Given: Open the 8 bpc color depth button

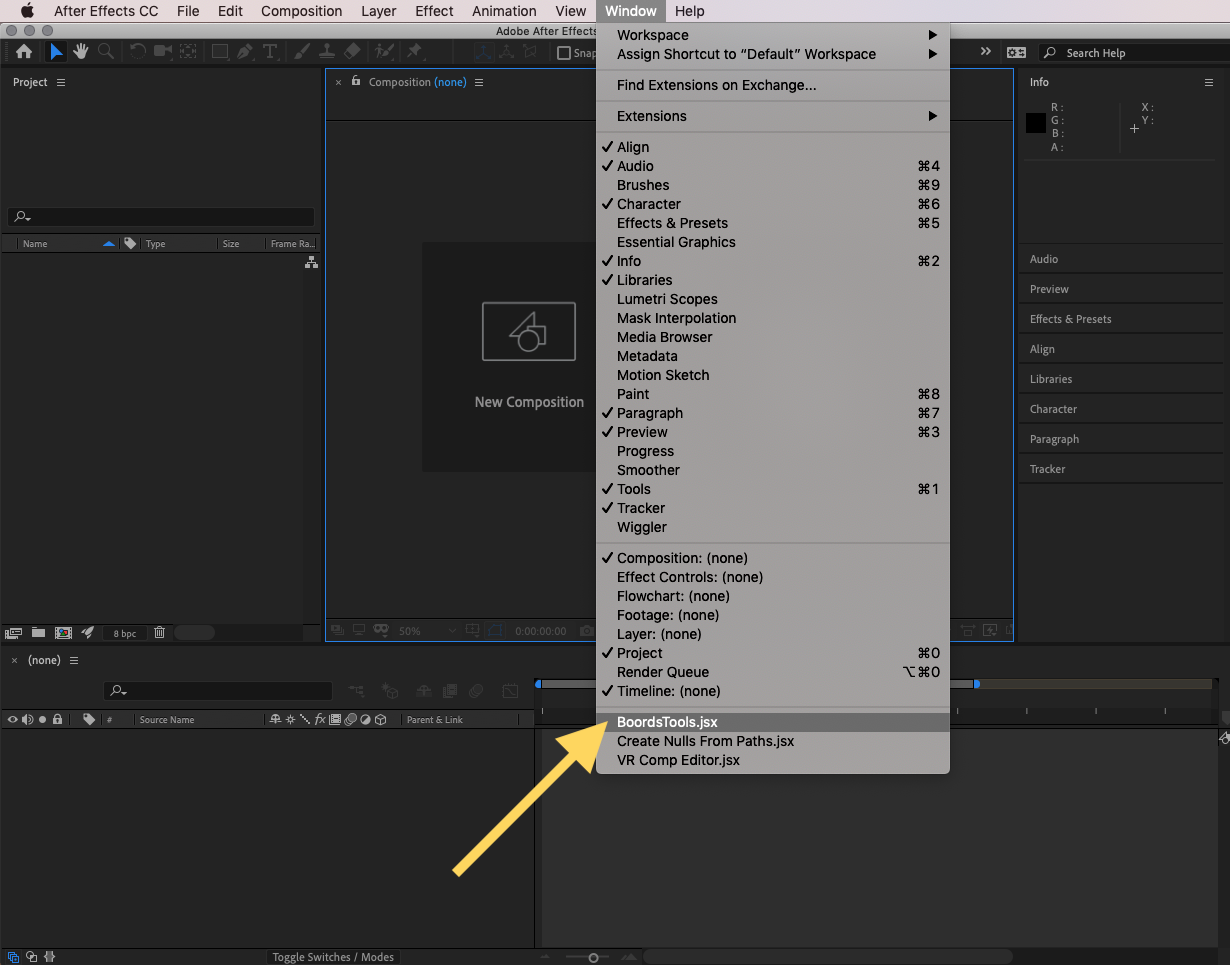Looking at the screenshot, I should (124, 633).
